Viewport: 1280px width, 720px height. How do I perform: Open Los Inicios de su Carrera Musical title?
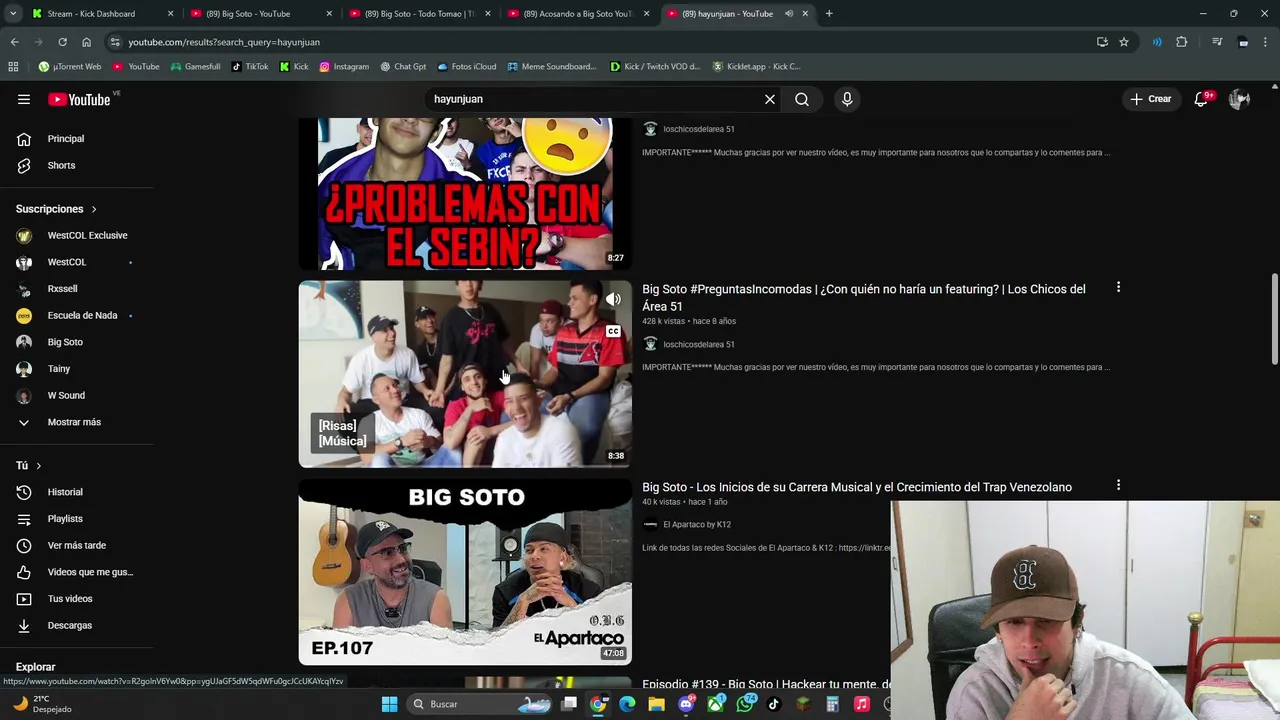pyautogui.click(x=857, y=487)
